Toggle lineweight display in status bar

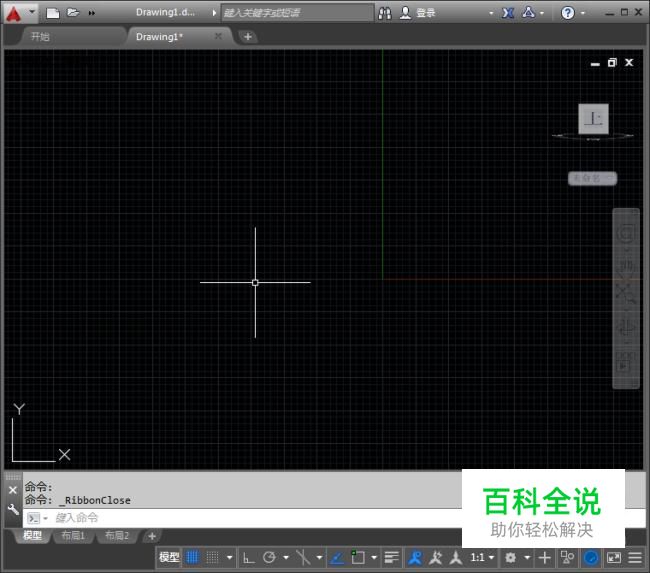[391, 558]
